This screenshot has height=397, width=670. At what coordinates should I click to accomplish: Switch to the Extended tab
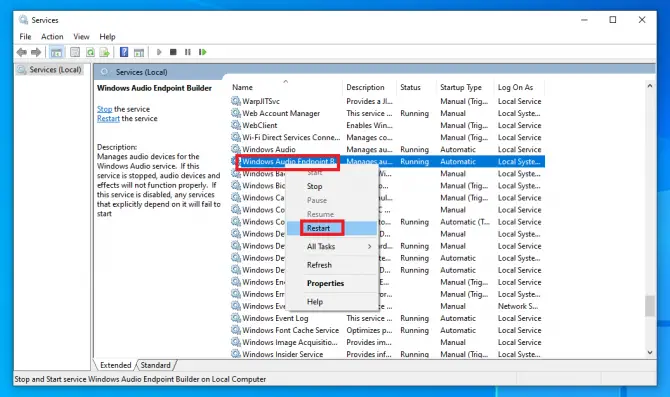[x=115, y=365]
